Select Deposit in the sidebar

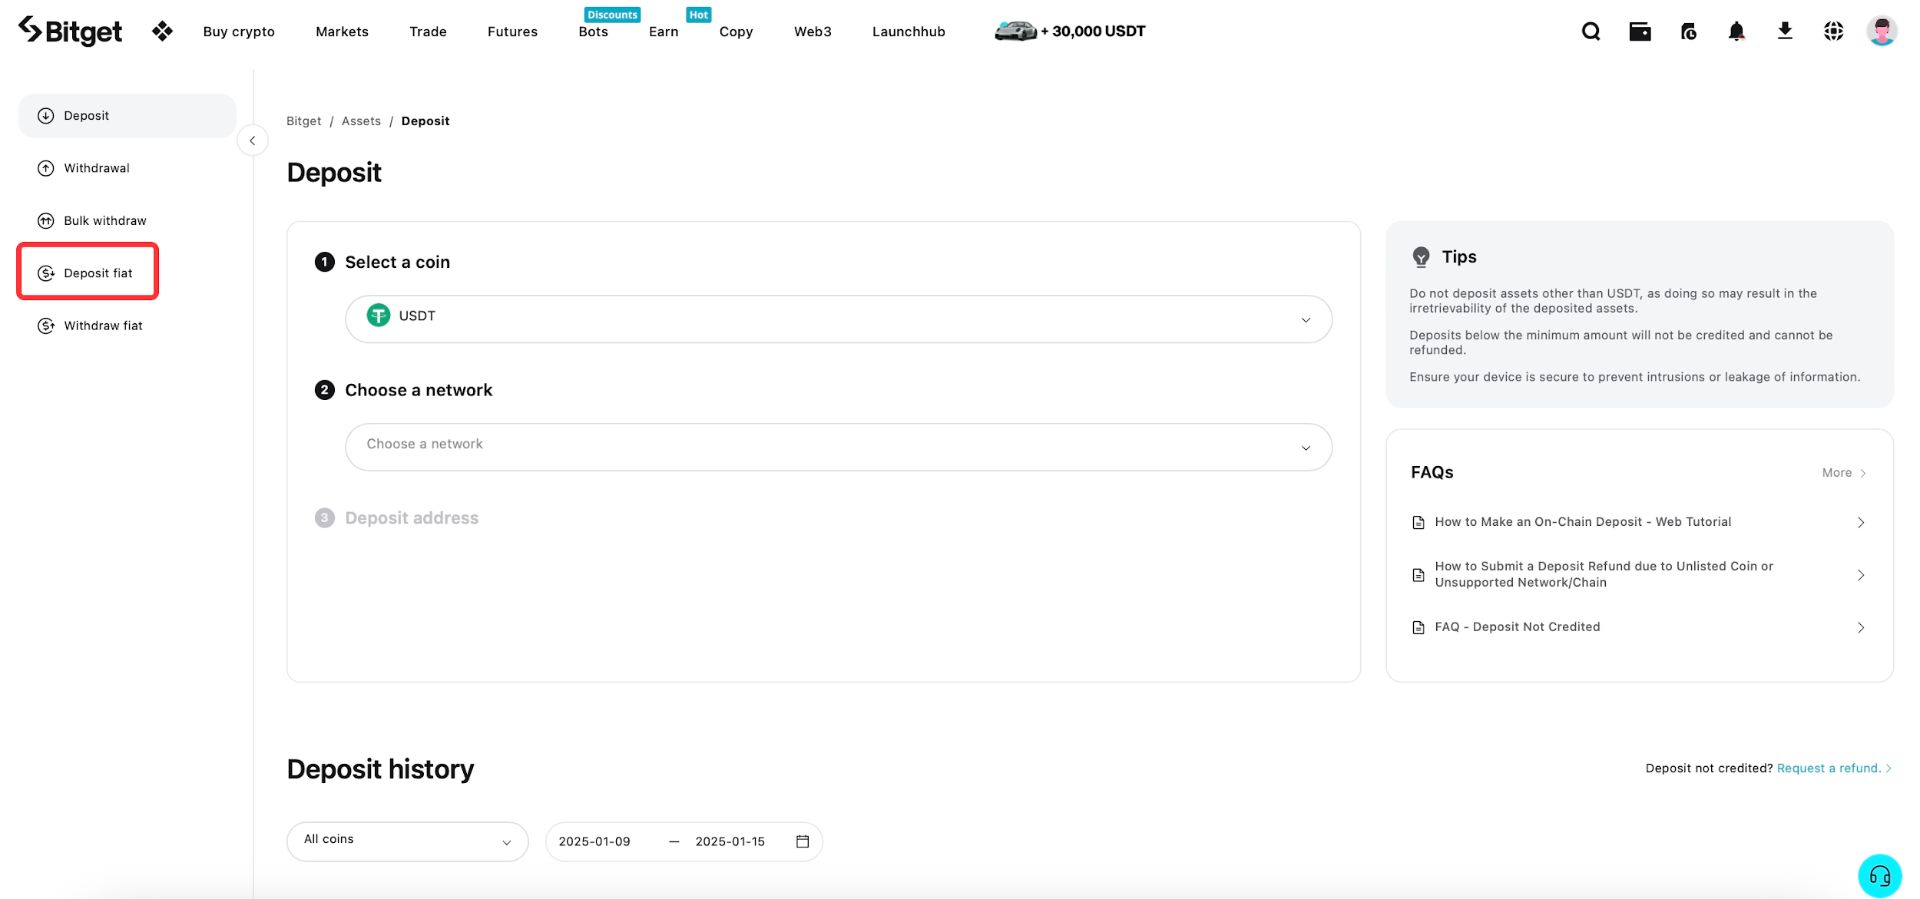tap(127, 116)
